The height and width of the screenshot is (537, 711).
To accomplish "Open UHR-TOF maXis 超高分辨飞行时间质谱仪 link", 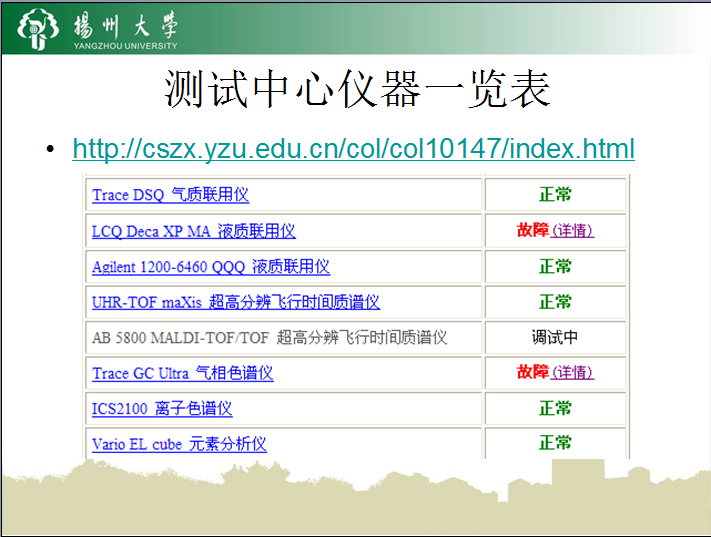I will [236, 302].
